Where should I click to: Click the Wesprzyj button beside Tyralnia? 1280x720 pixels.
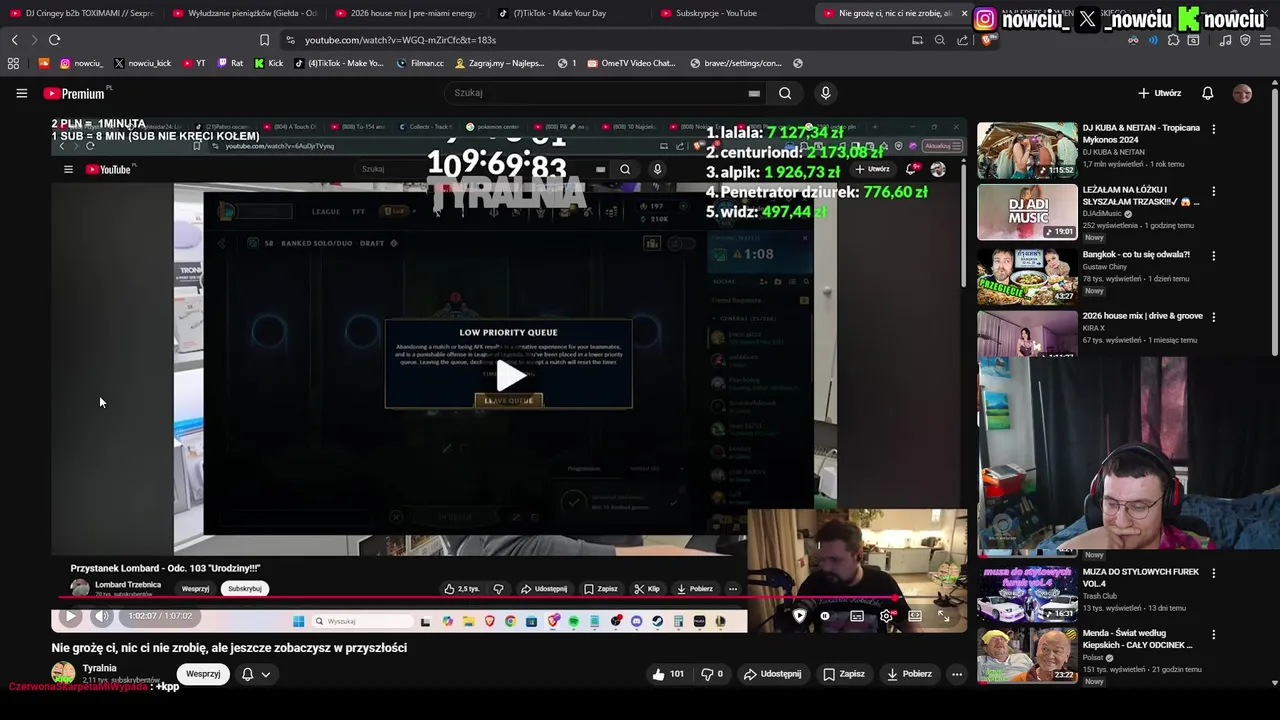203,674
